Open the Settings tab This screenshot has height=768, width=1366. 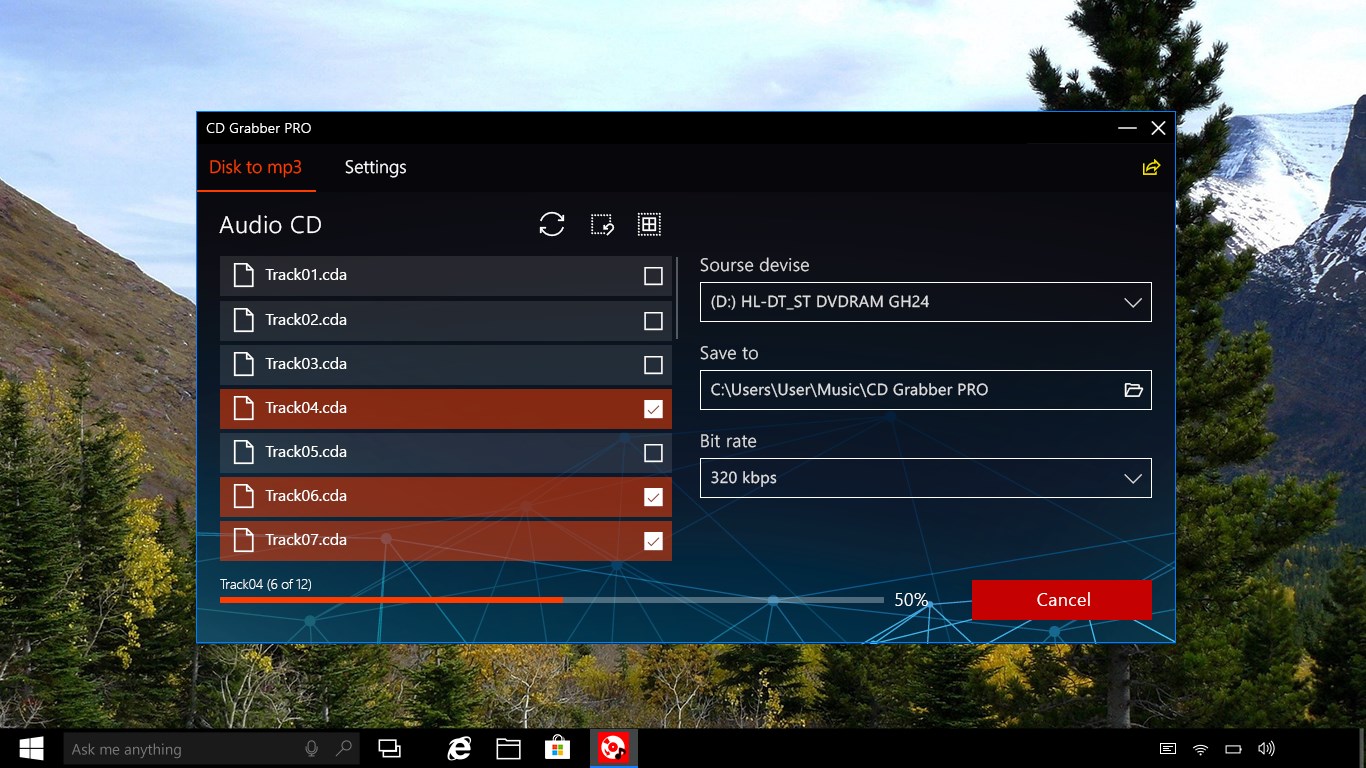376,167
